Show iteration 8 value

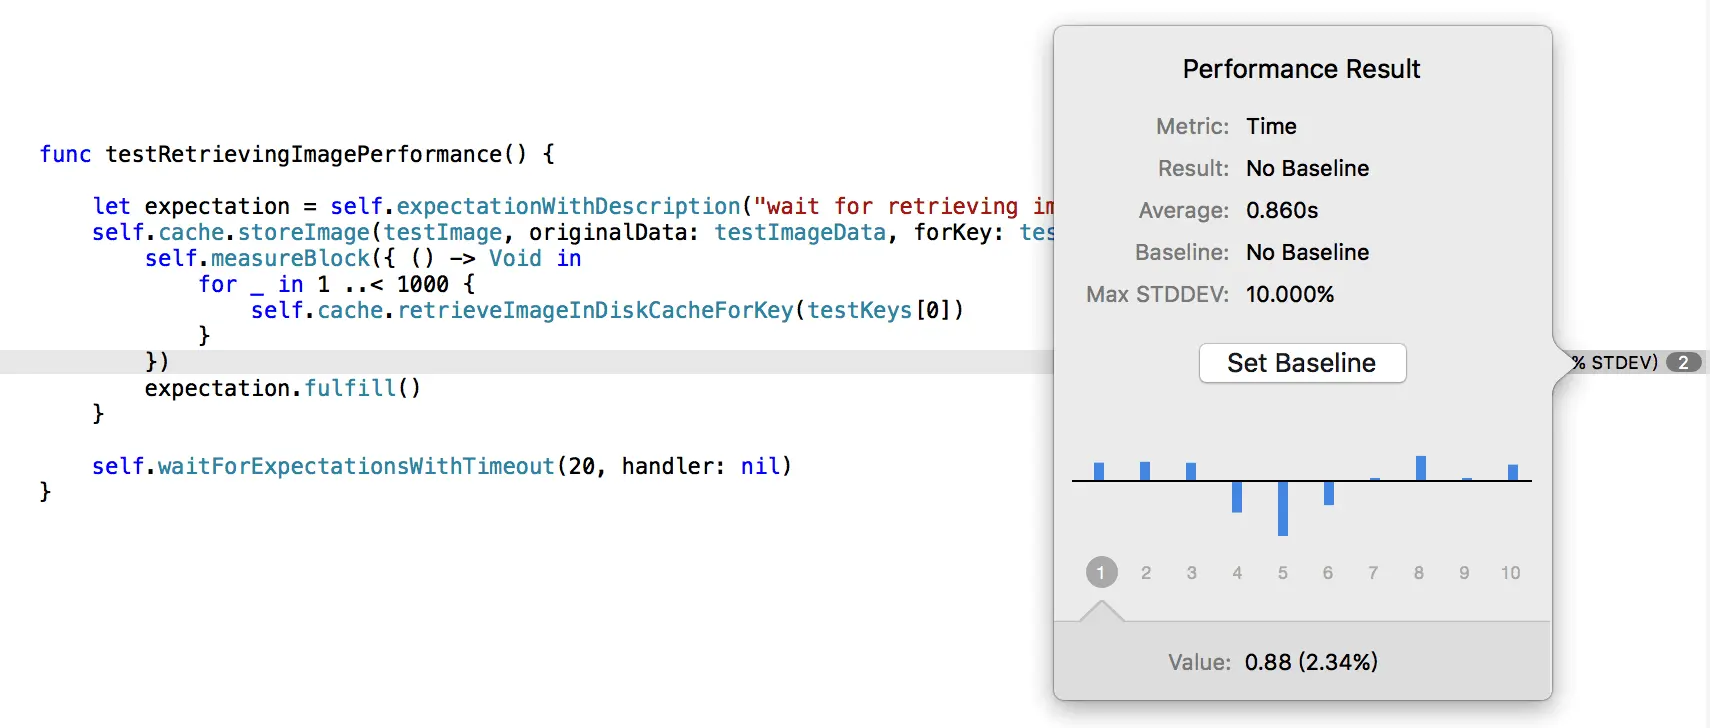1418,573
